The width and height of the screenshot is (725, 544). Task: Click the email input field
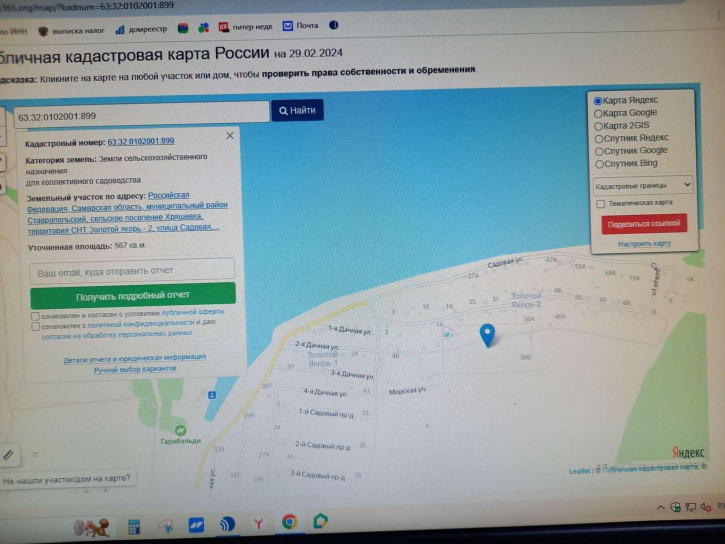[x=132, y=271]
